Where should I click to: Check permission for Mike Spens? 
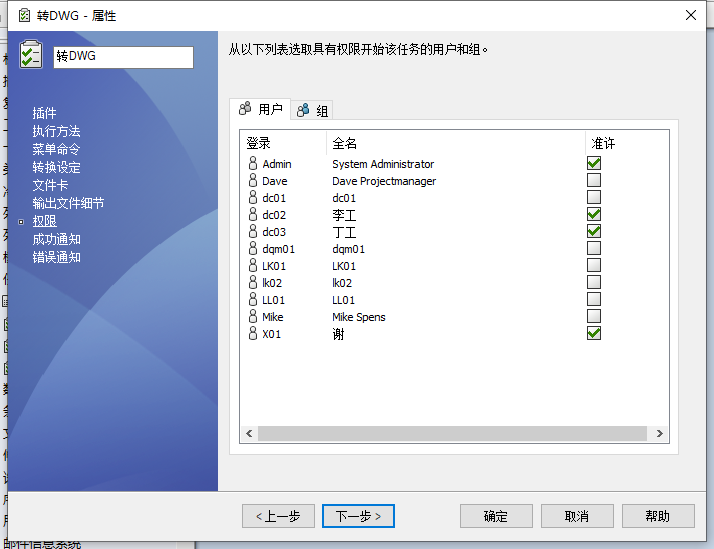pyautogui.click(x=594, y=316)
